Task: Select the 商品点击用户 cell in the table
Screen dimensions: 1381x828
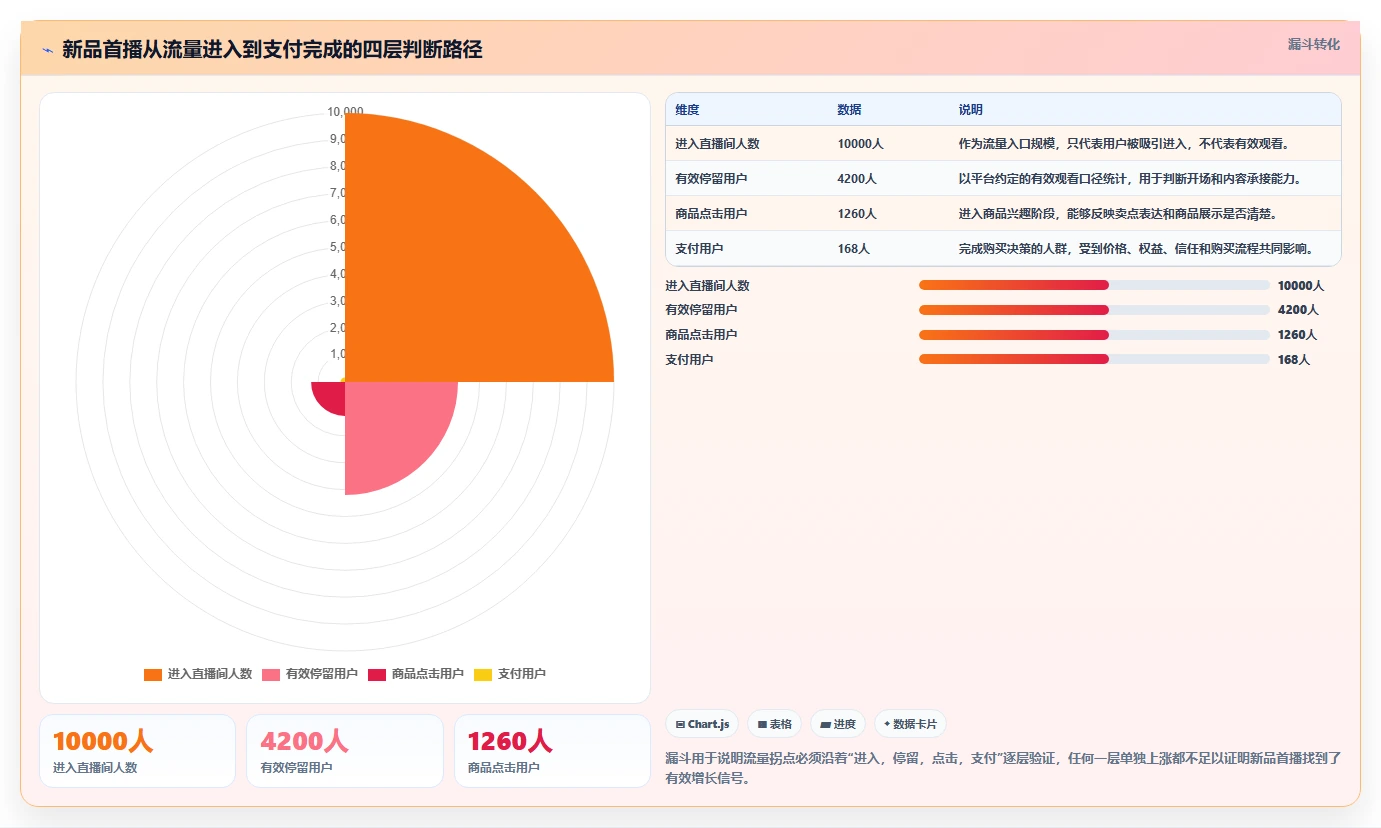Action: tap(711, 214)
